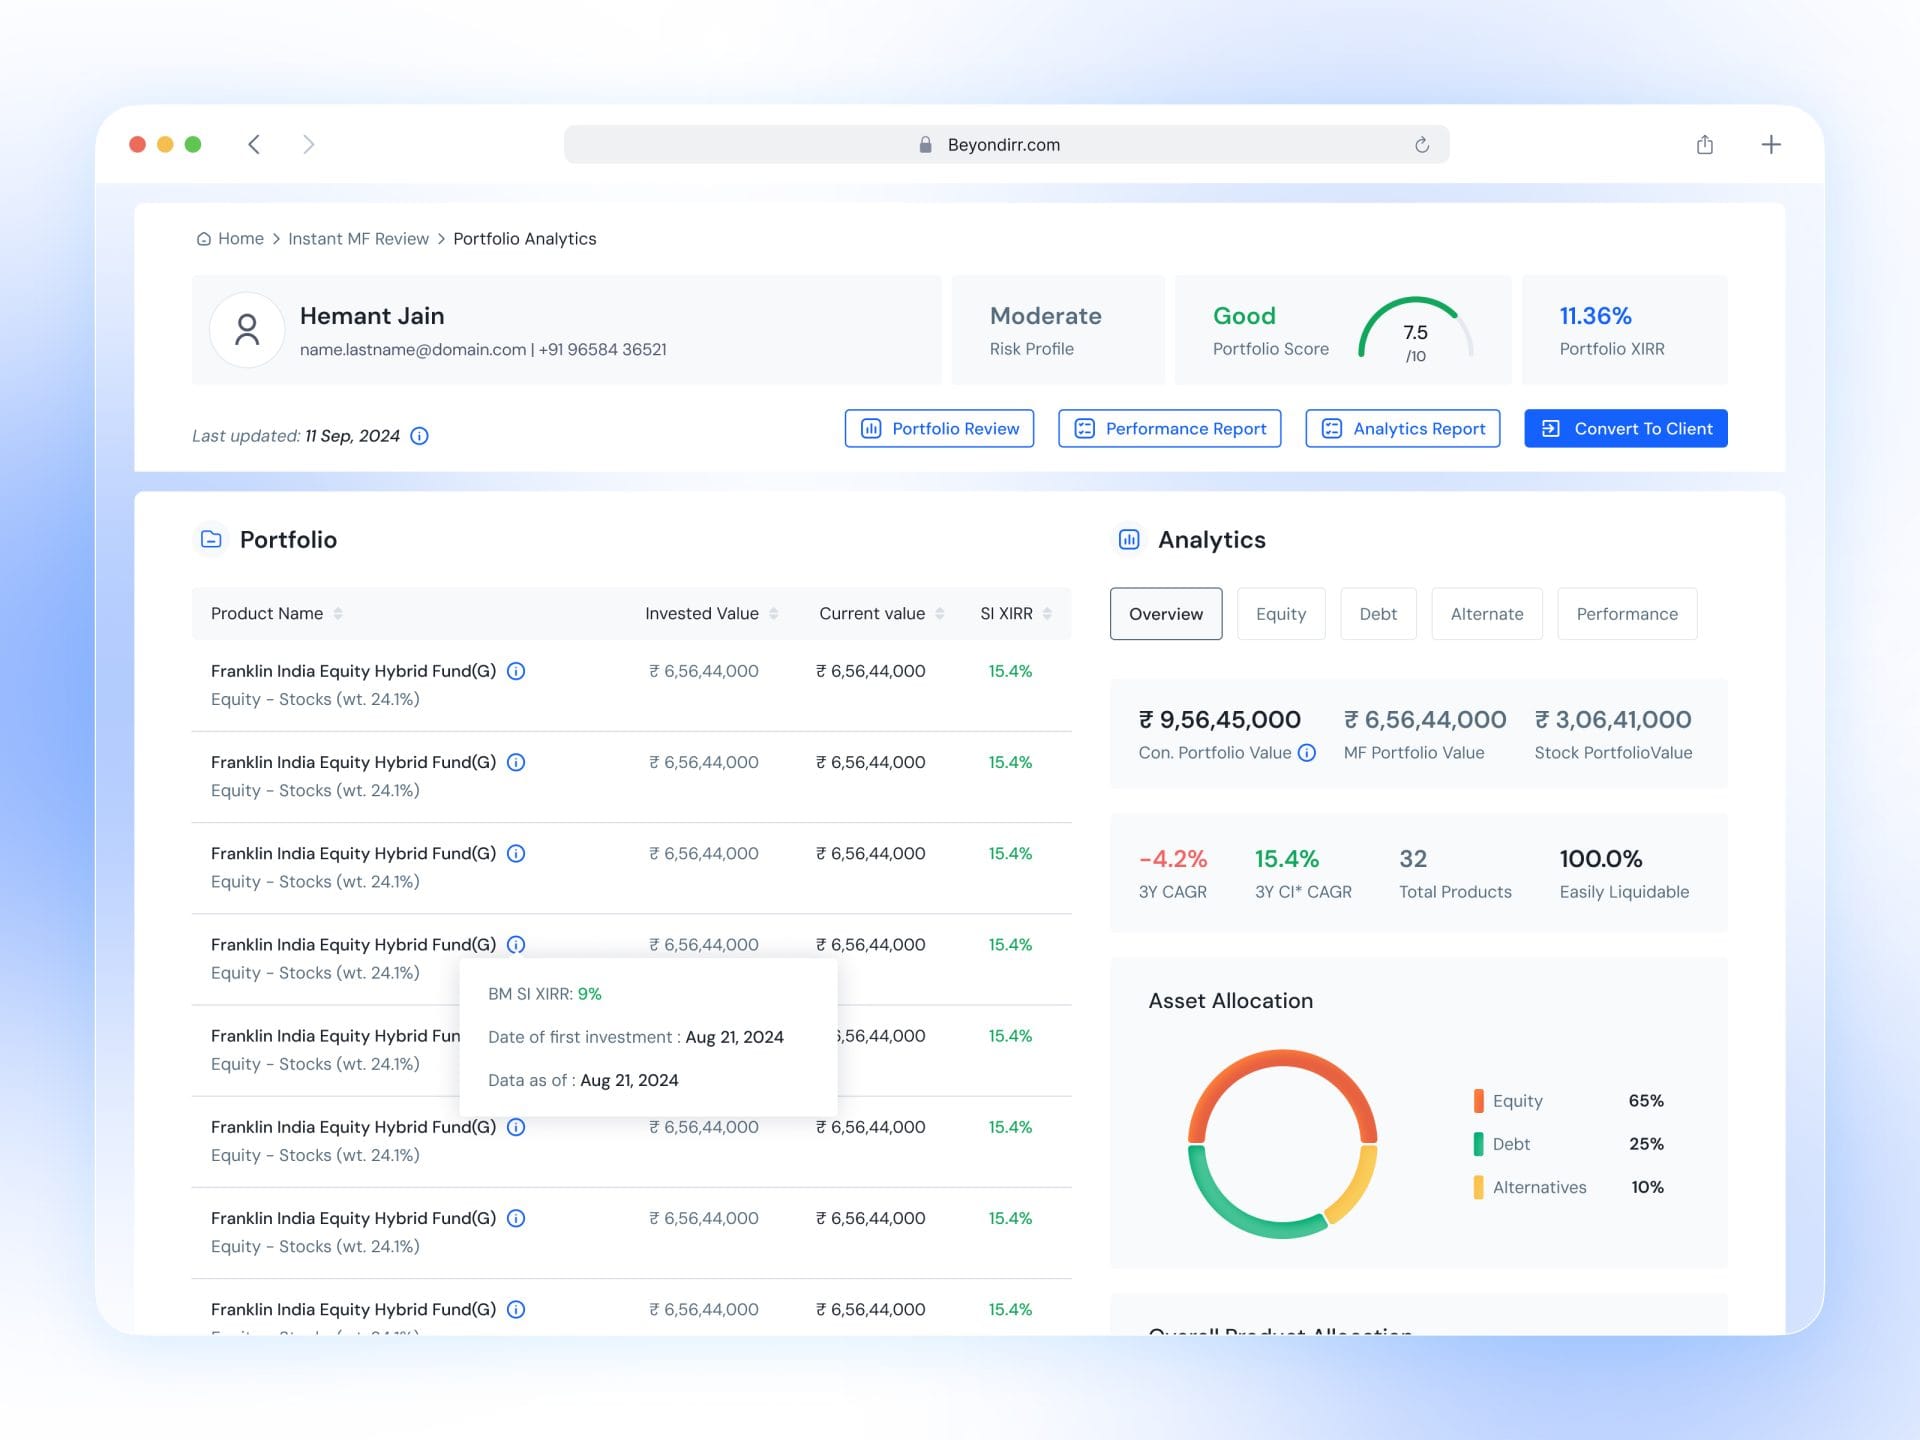Click the BM SI XIRR: 9% tooltip line
Screen dimensions: 1920x1440
(x=545, y=994)
